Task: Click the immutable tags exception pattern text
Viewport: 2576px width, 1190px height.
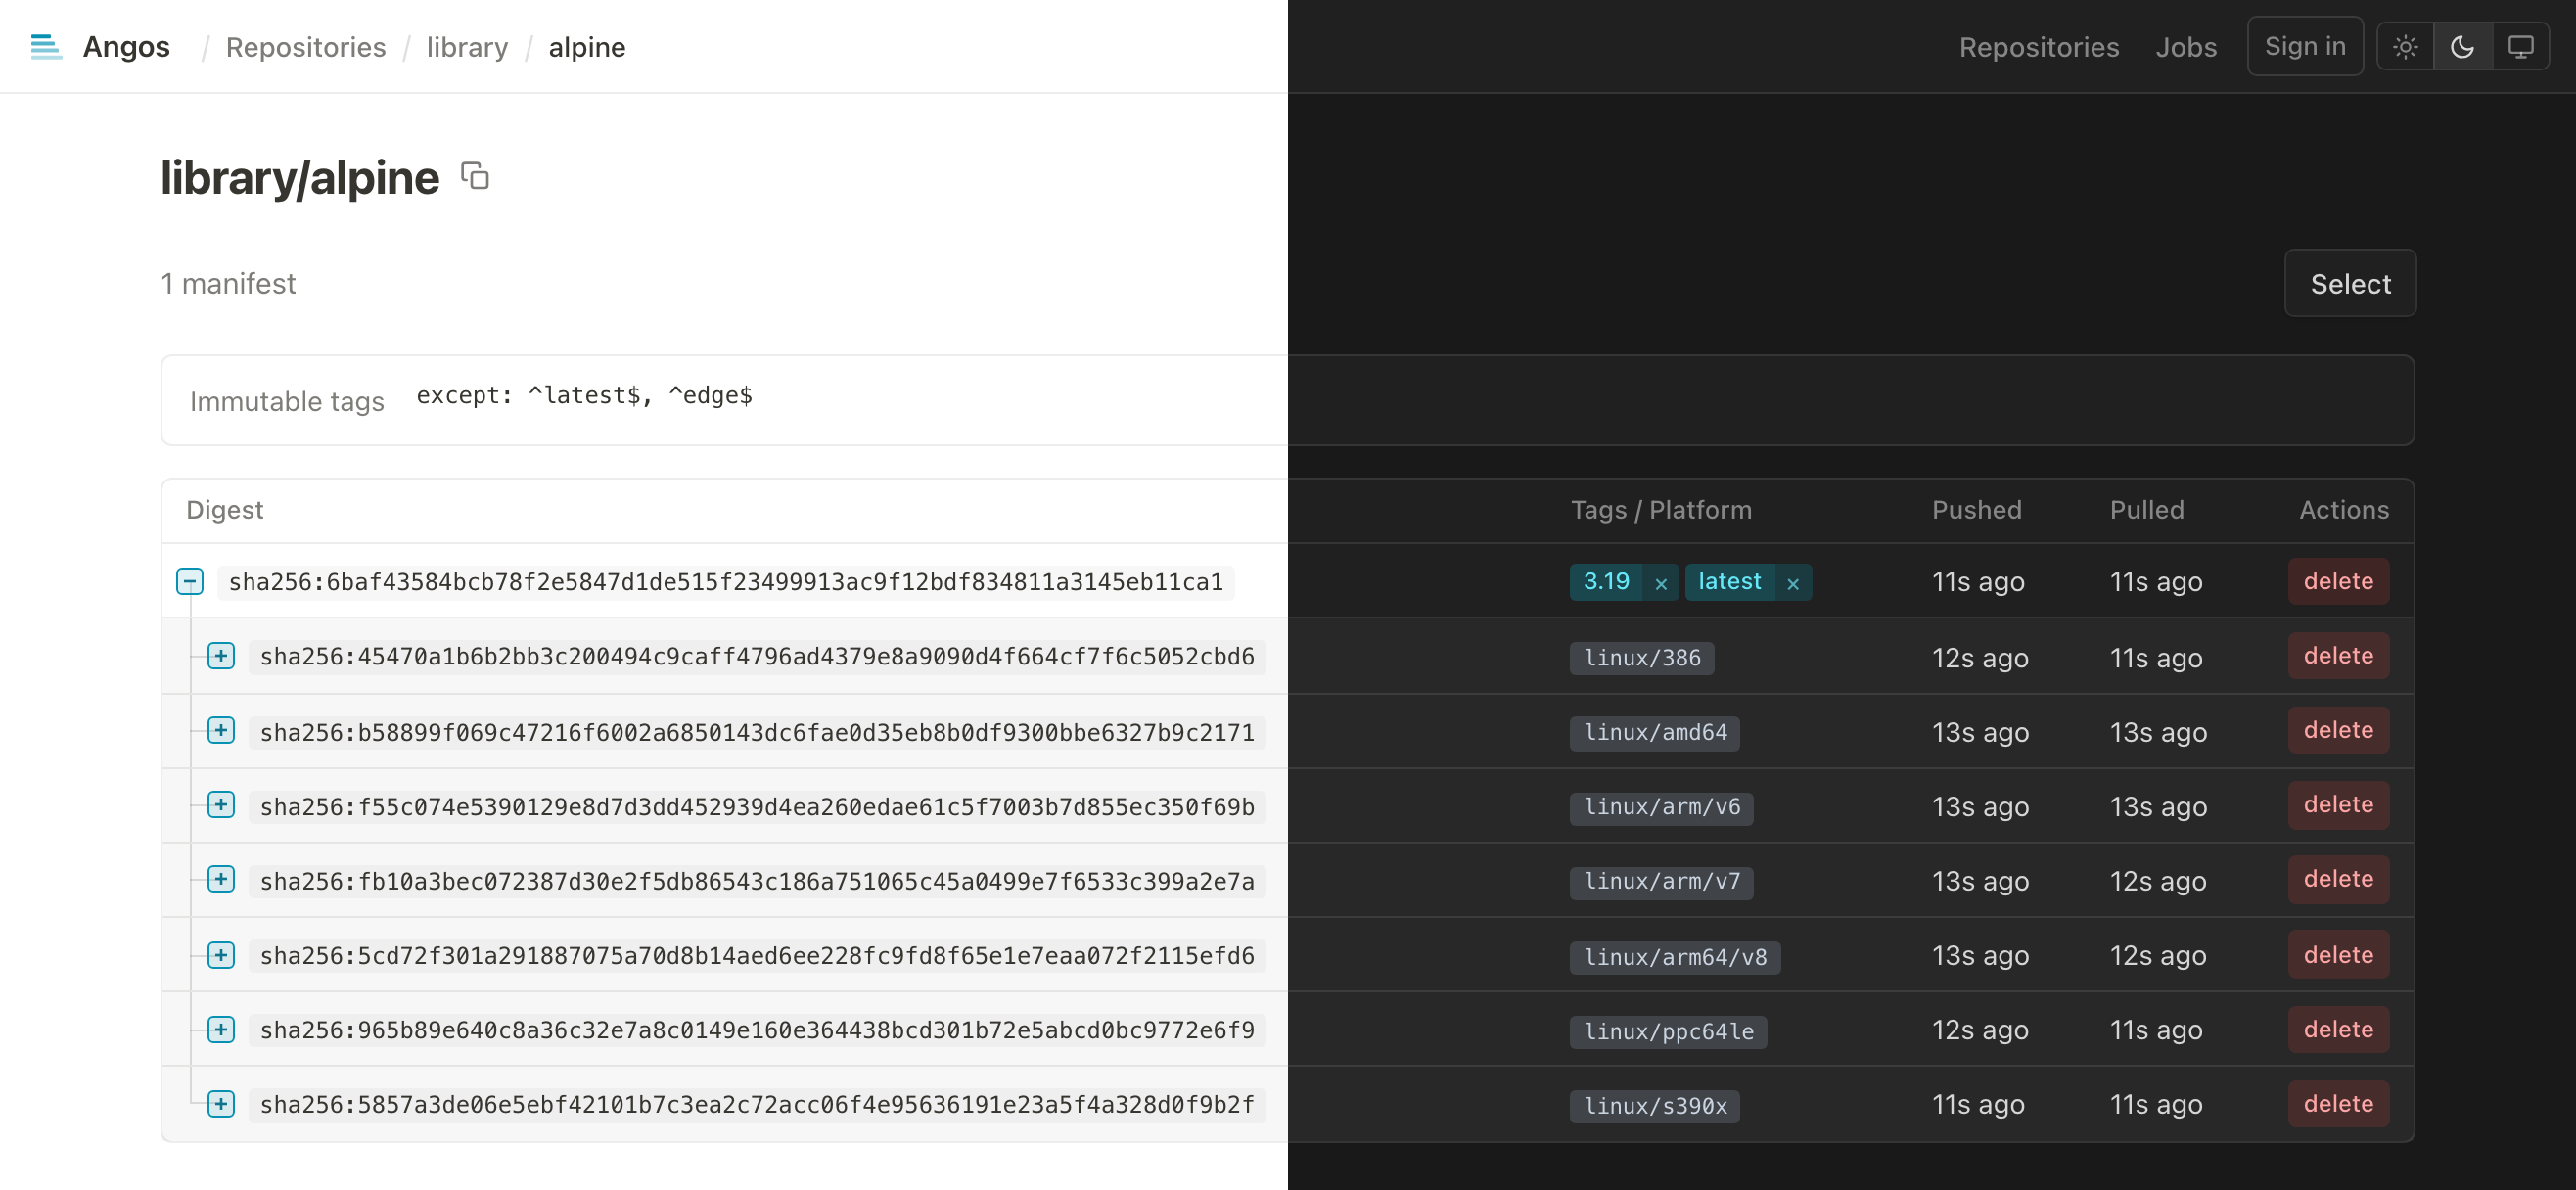Action: 584,395
